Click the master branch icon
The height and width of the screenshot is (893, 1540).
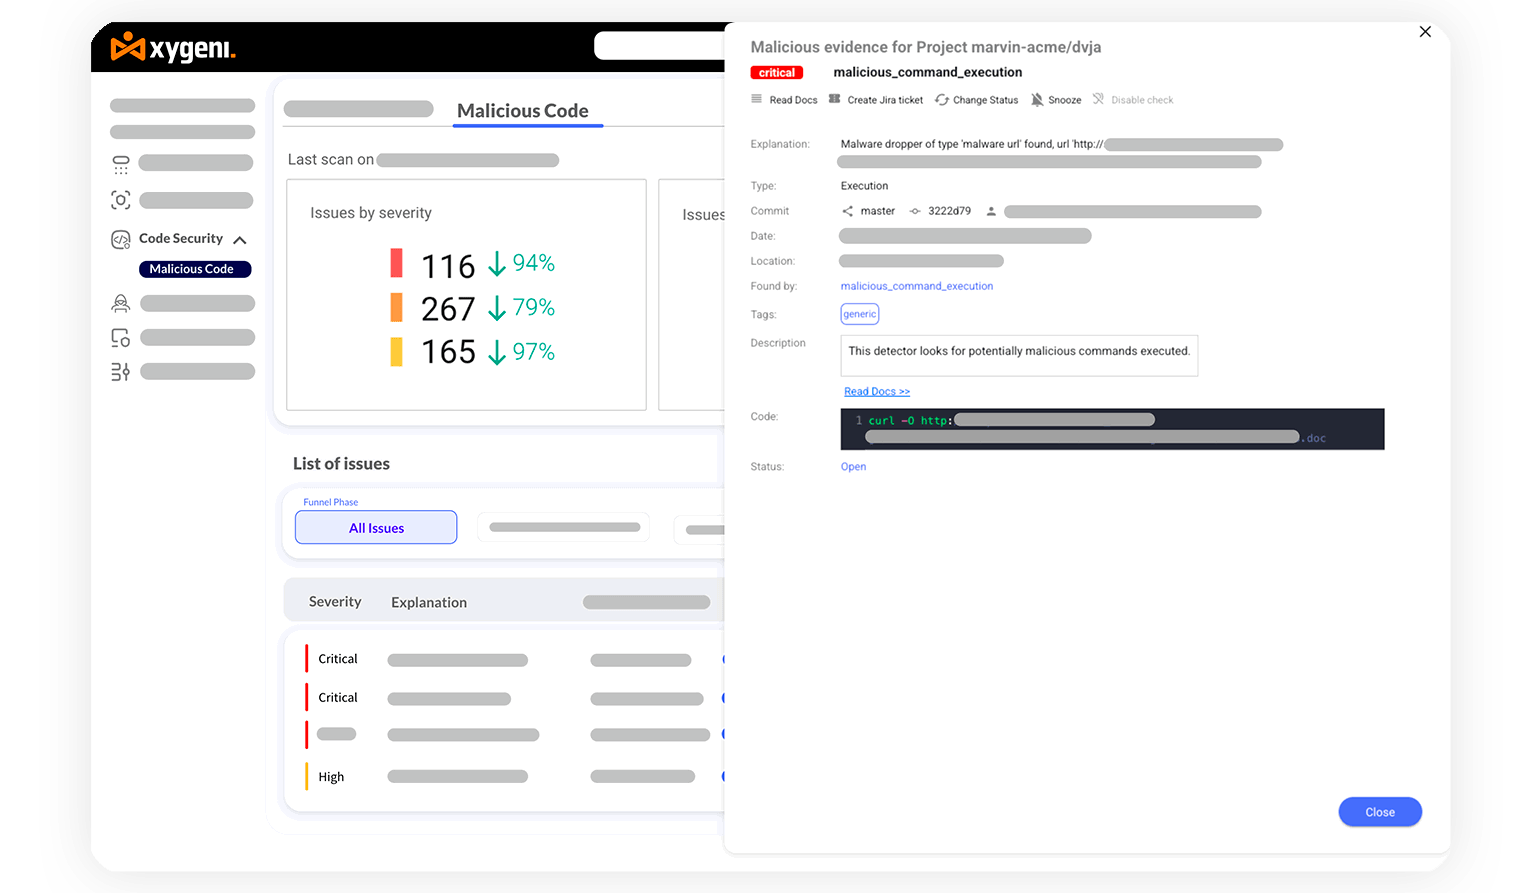(x=848, y=211)
